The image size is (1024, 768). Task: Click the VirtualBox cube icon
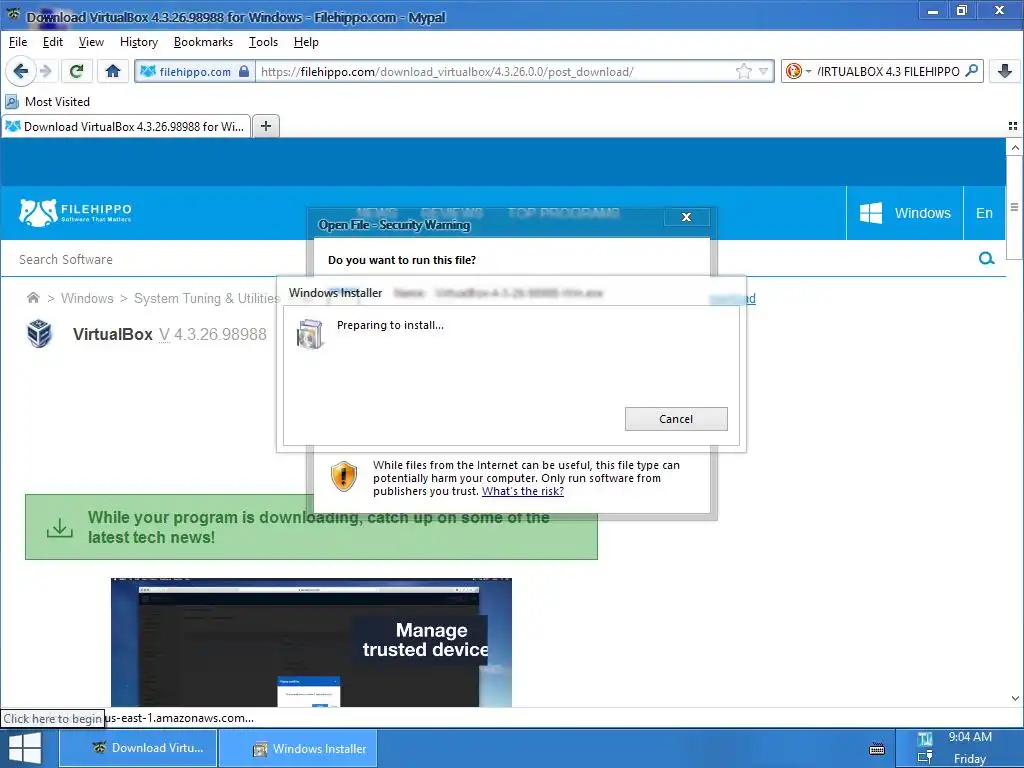pos(39,334)
